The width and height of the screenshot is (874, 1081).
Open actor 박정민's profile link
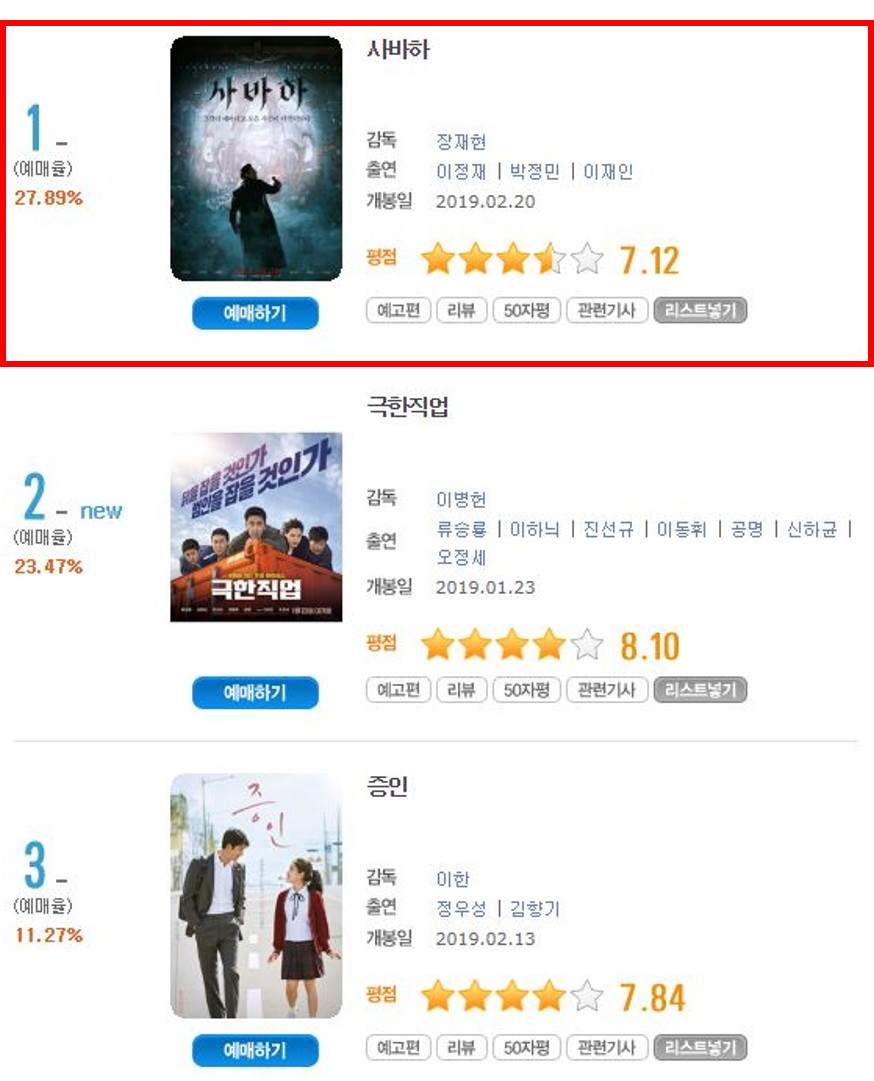click(534, 171)
